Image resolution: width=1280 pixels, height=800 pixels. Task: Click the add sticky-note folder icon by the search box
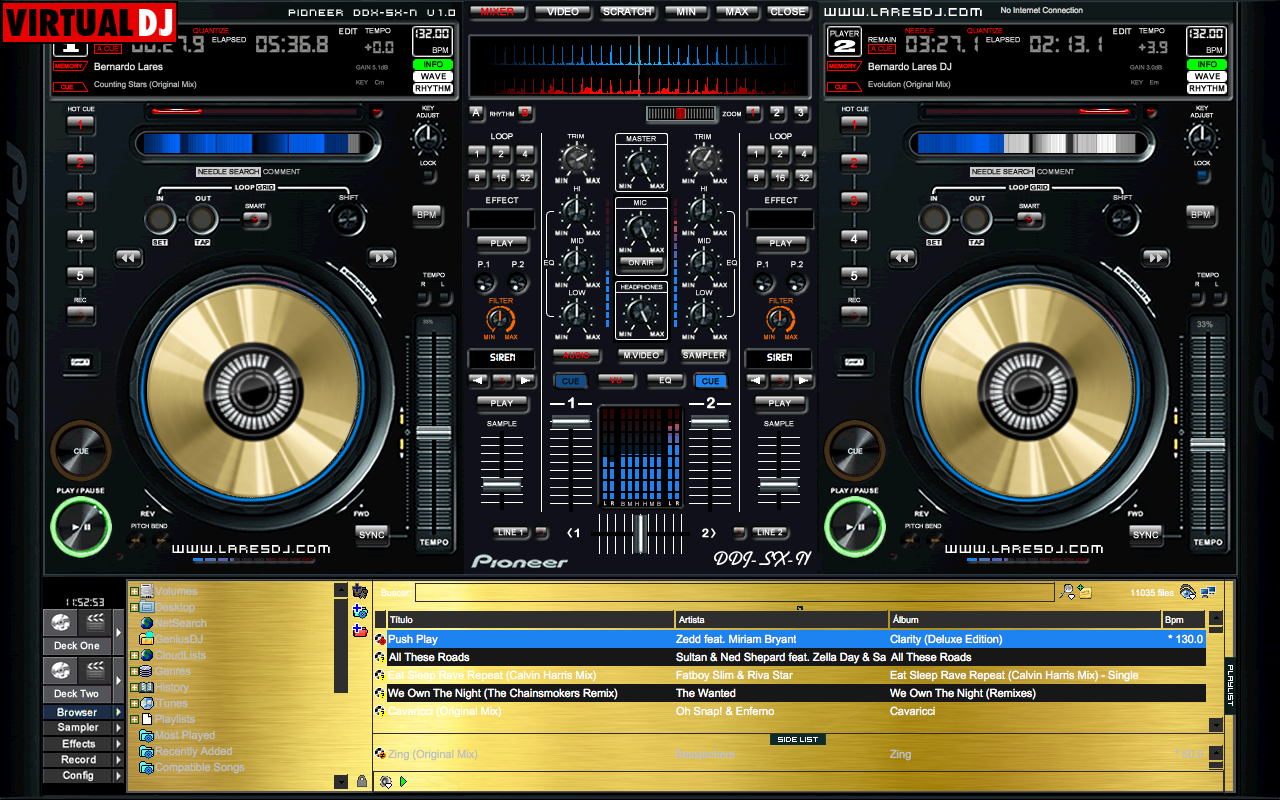1085,592
